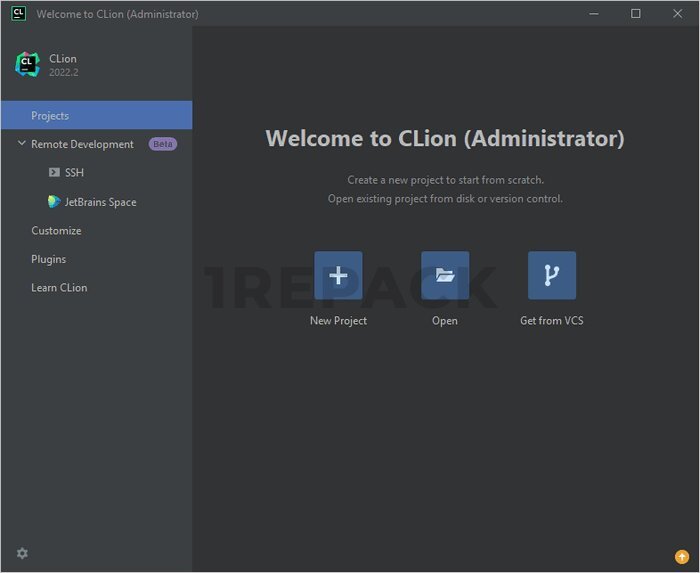Image resolution: width=700 pixels, height=573 pixels.
Task: Click the Get from VCS text label
Action: tap(552, 321)
